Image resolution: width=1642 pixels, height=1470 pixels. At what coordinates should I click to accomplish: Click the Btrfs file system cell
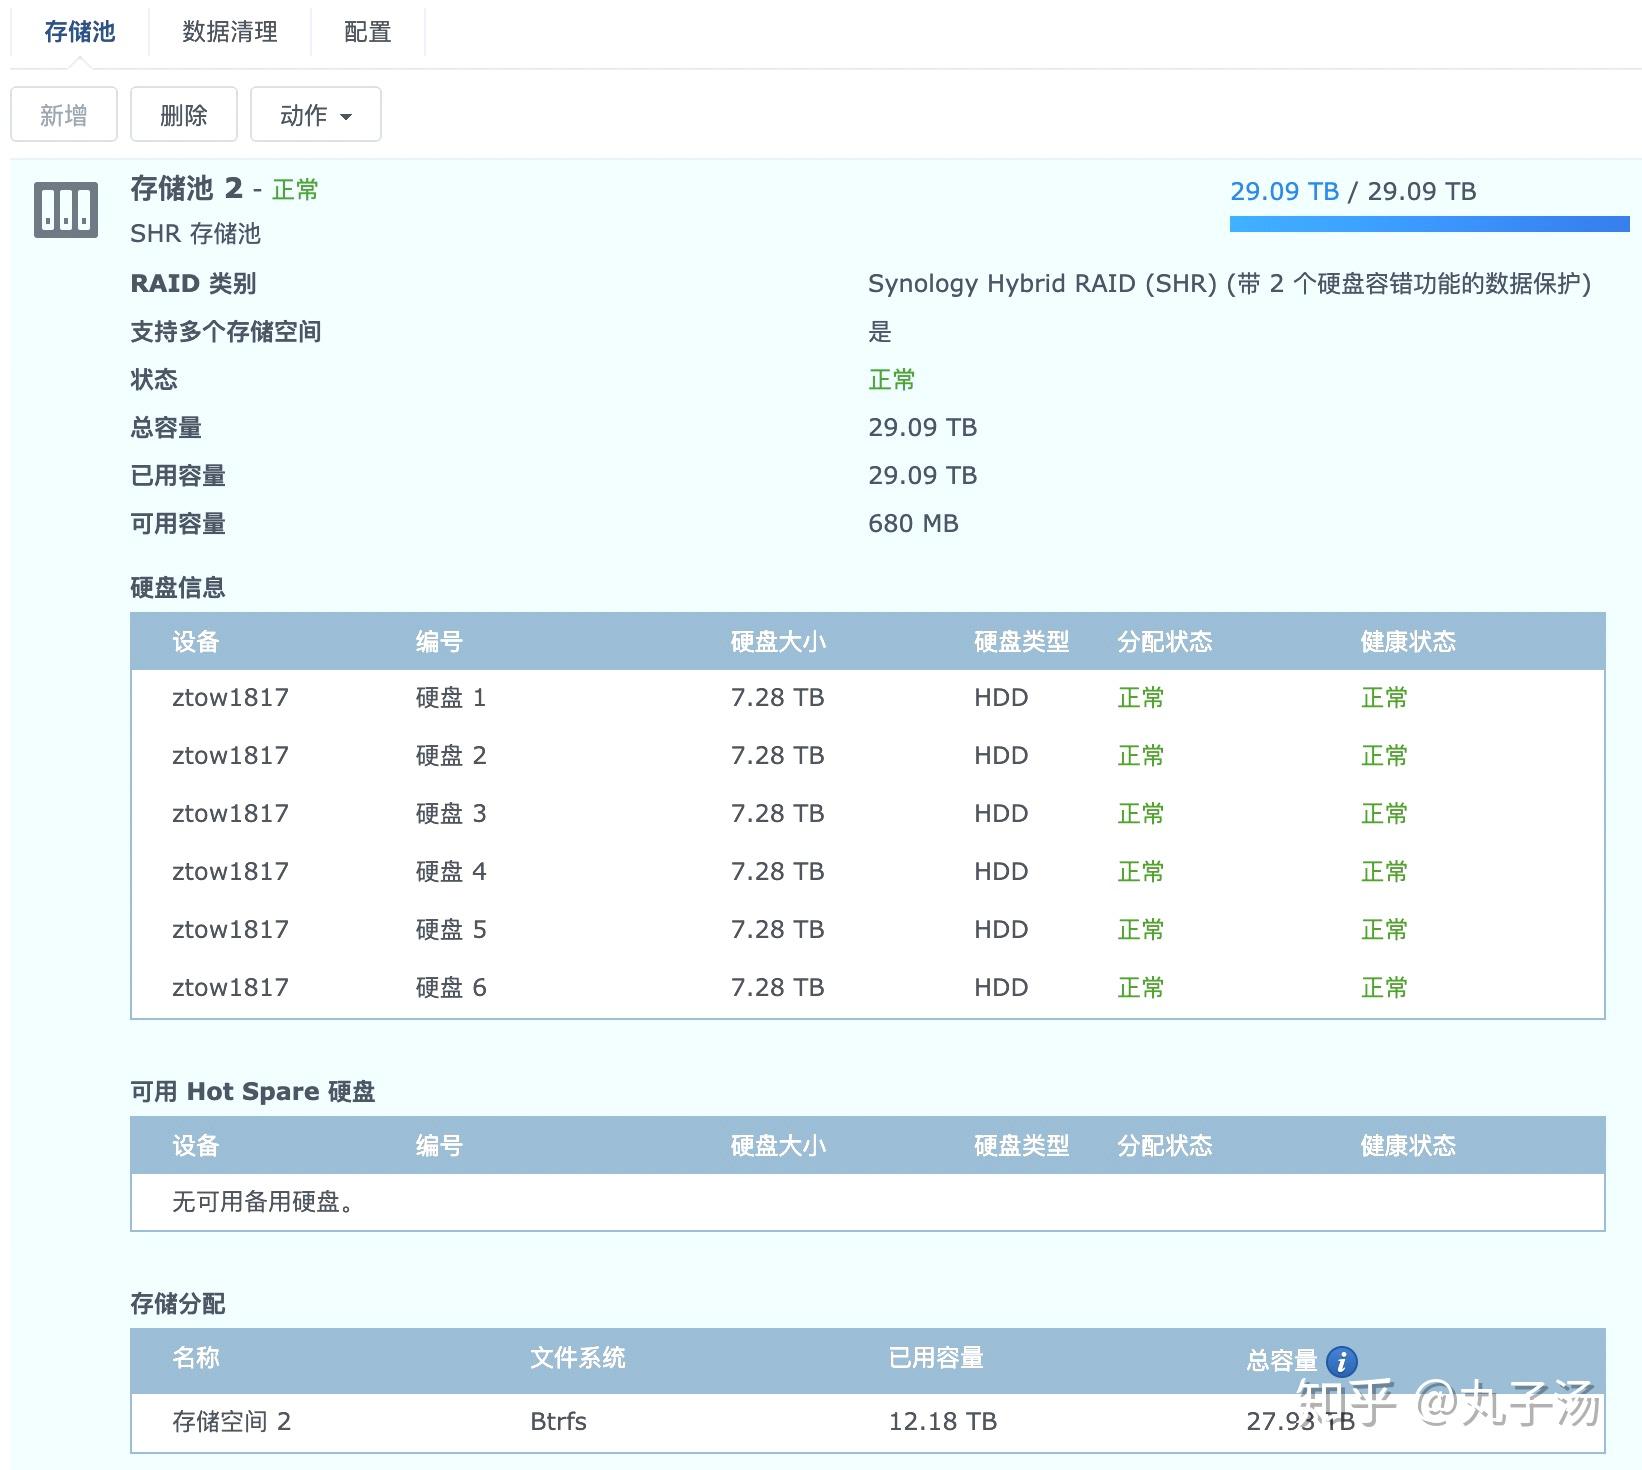[x=557, y=1421]
